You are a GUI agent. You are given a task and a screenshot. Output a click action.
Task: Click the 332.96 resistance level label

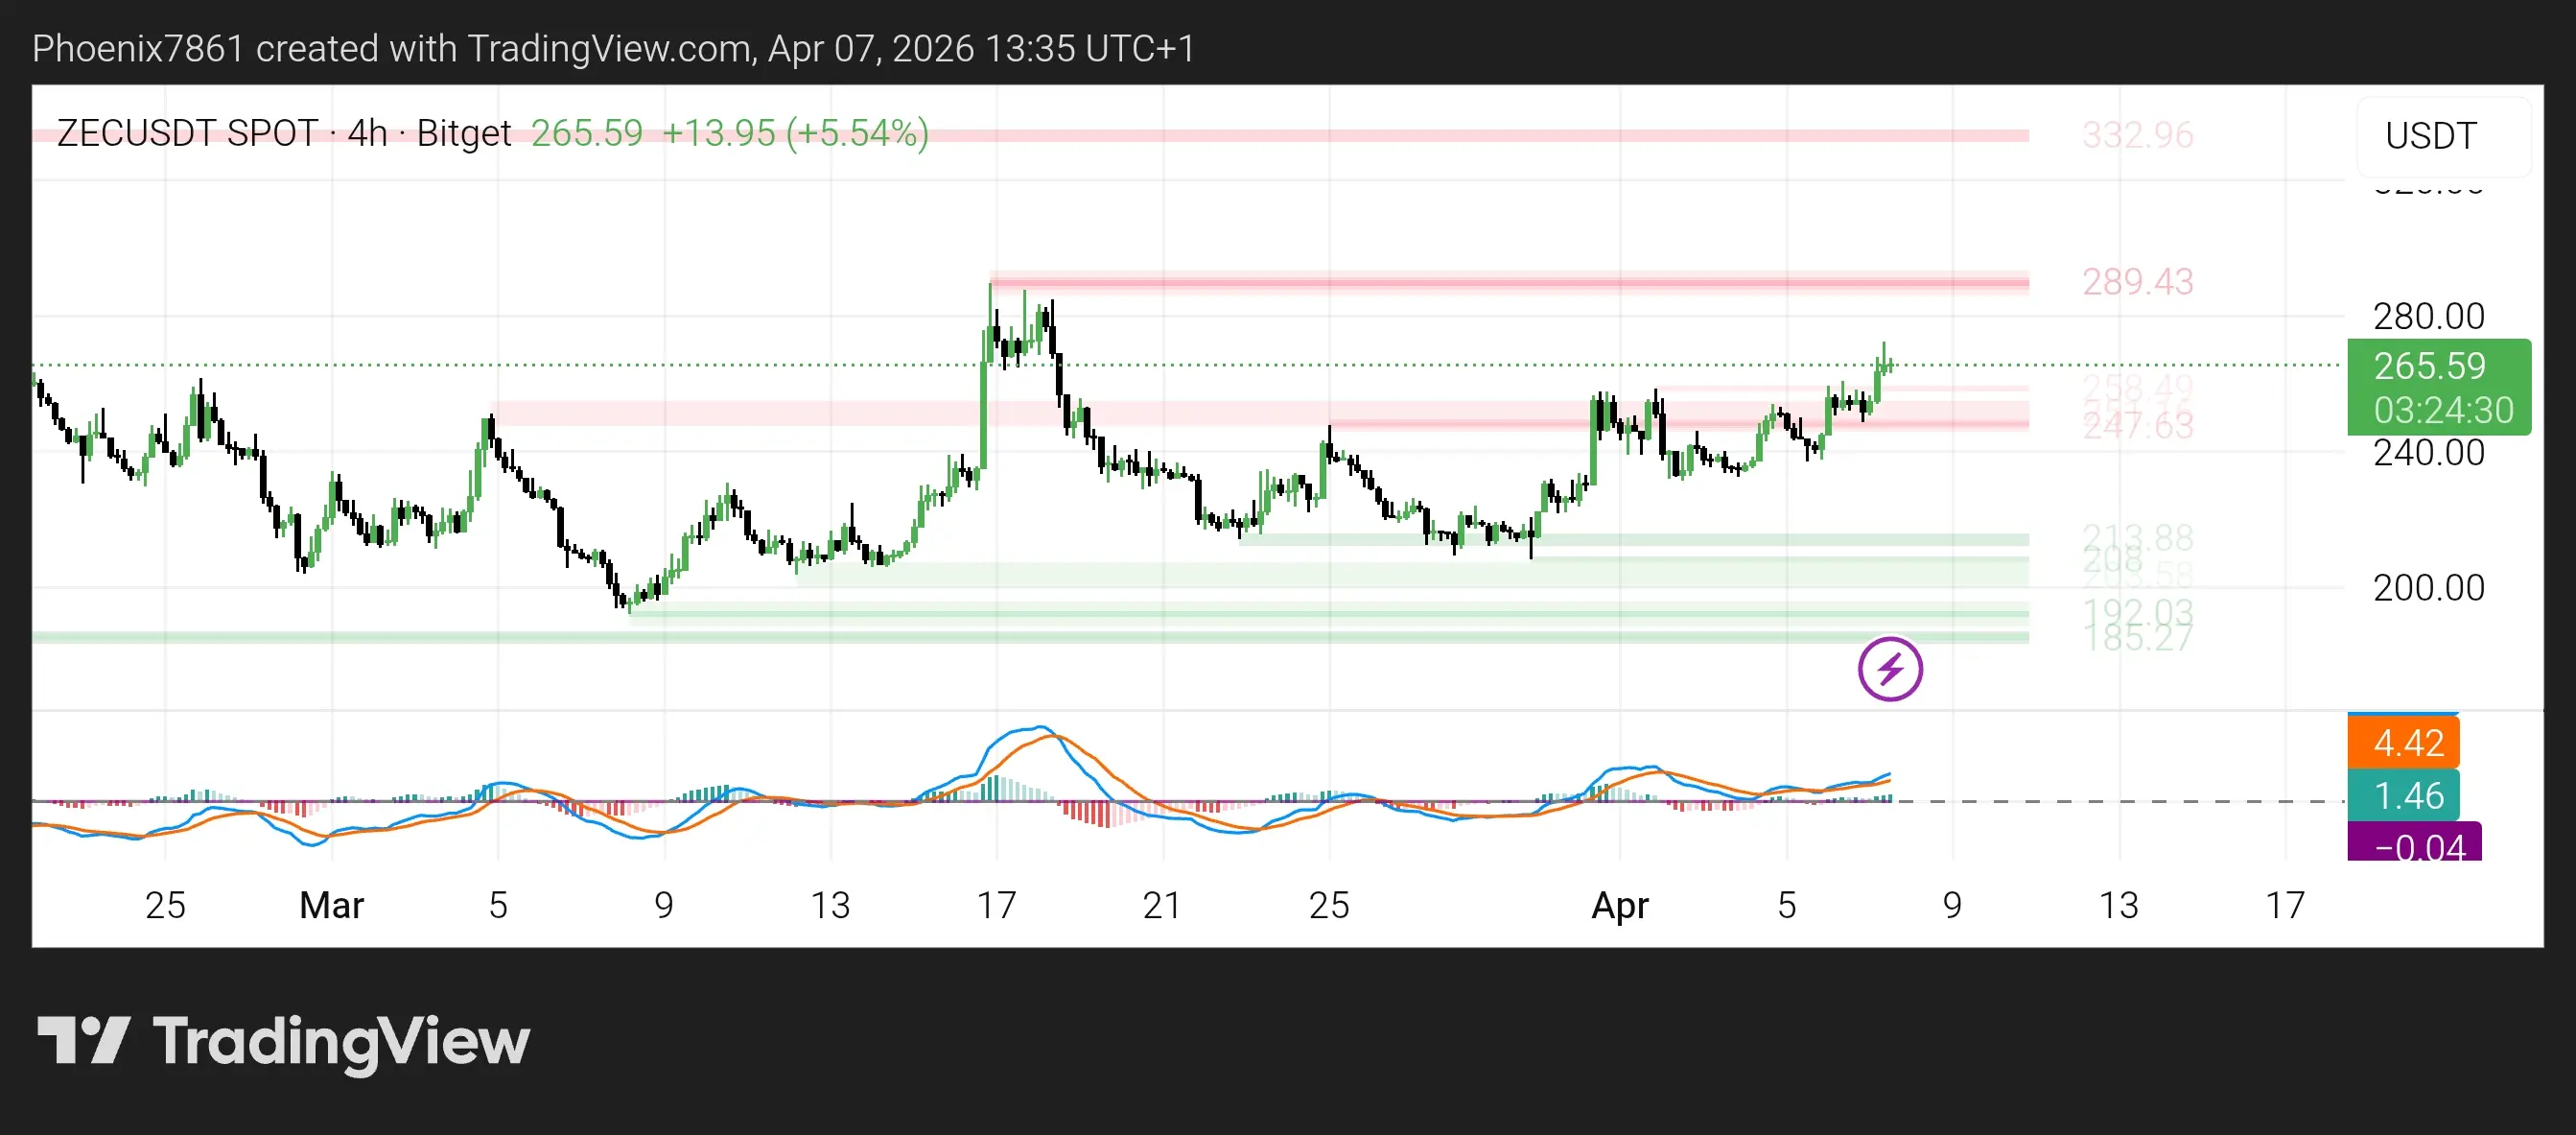pyautogui.click(x=2137, y=135)
